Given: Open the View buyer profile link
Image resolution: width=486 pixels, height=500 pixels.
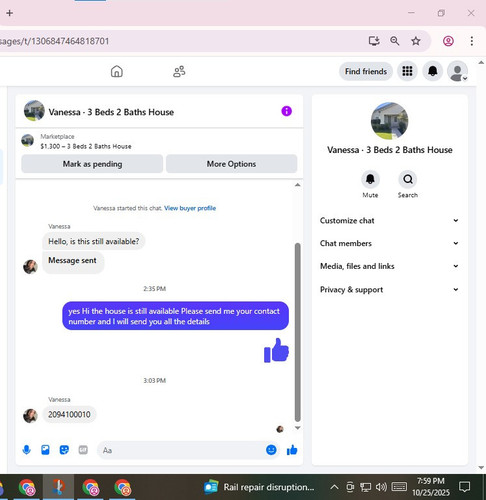Looking at the screenshot, I should [x=190, y=208].
